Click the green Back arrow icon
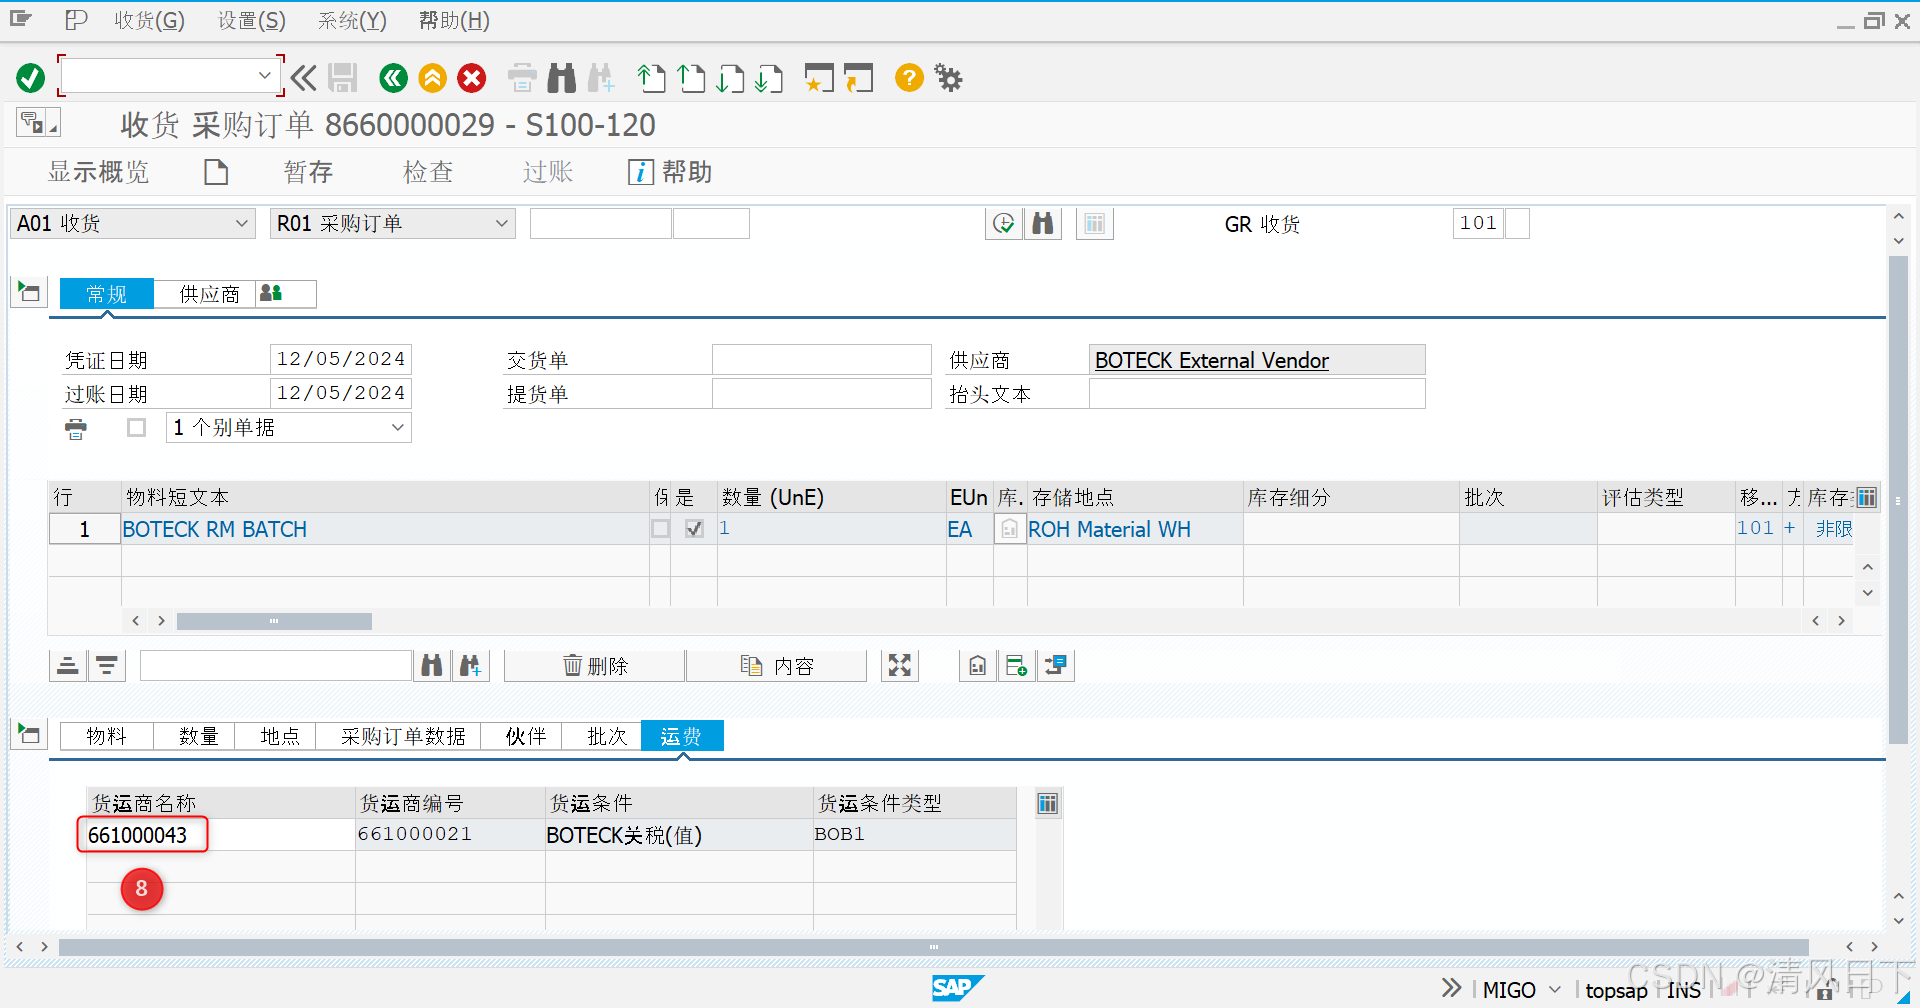 coord(394,78)
